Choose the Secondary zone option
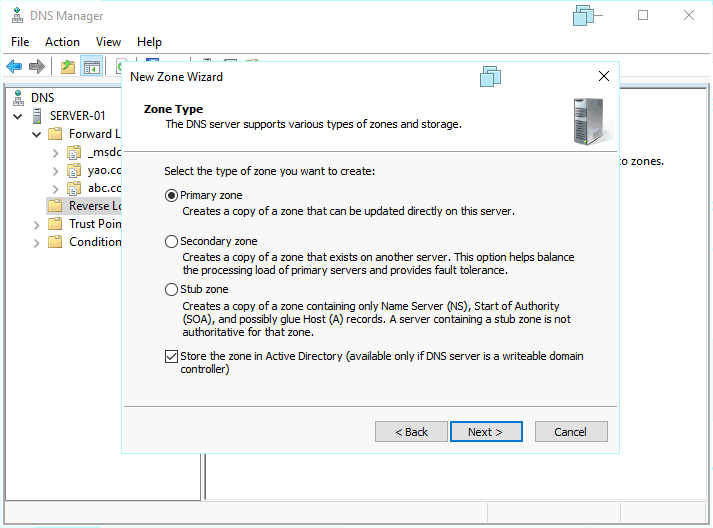713x528 pixels. 171,242
